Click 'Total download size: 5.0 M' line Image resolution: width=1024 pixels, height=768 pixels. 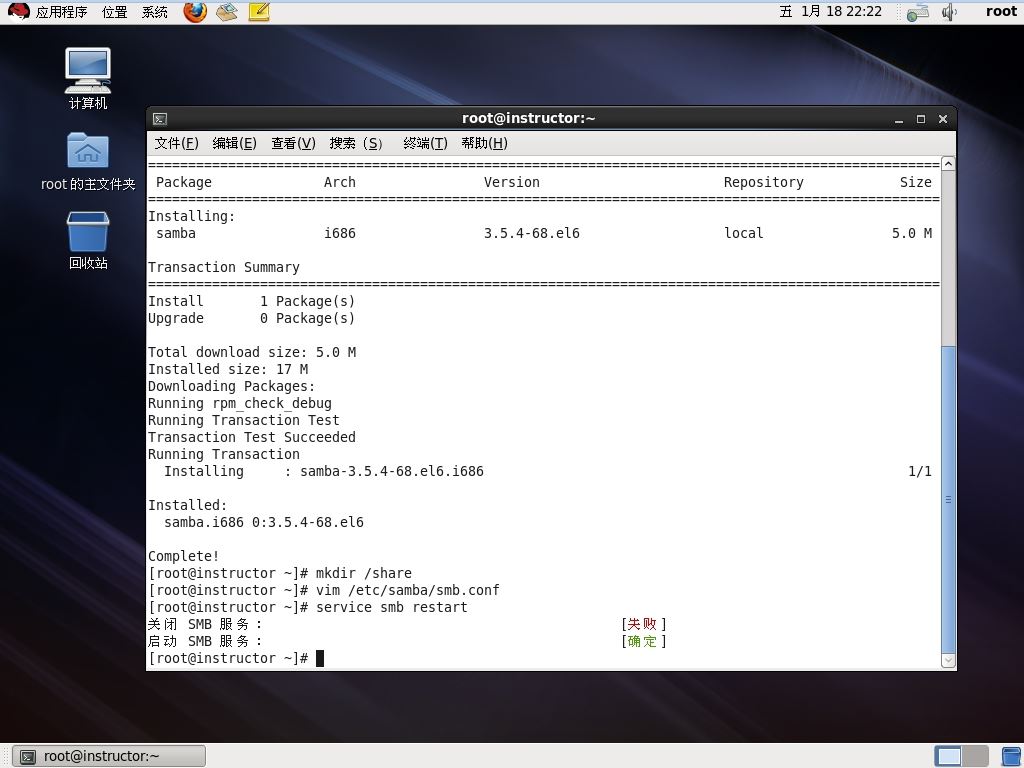coord(251,353)
